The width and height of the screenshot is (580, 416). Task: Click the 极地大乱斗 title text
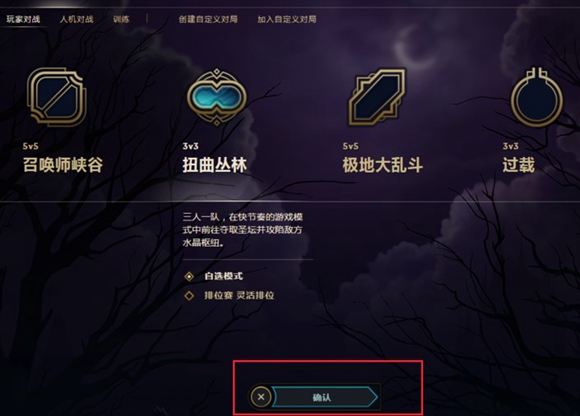382,165
